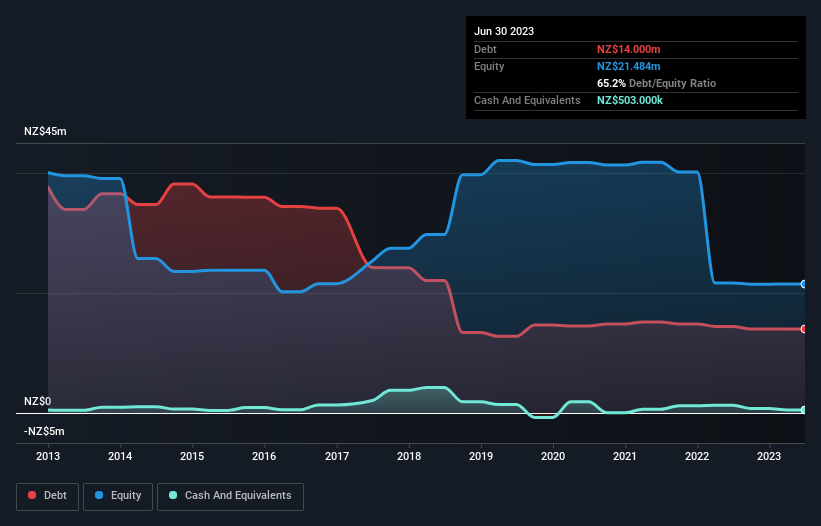Select the 2020 x-axis label
This screenshot has width=821, height=526.
coord(553,456)
